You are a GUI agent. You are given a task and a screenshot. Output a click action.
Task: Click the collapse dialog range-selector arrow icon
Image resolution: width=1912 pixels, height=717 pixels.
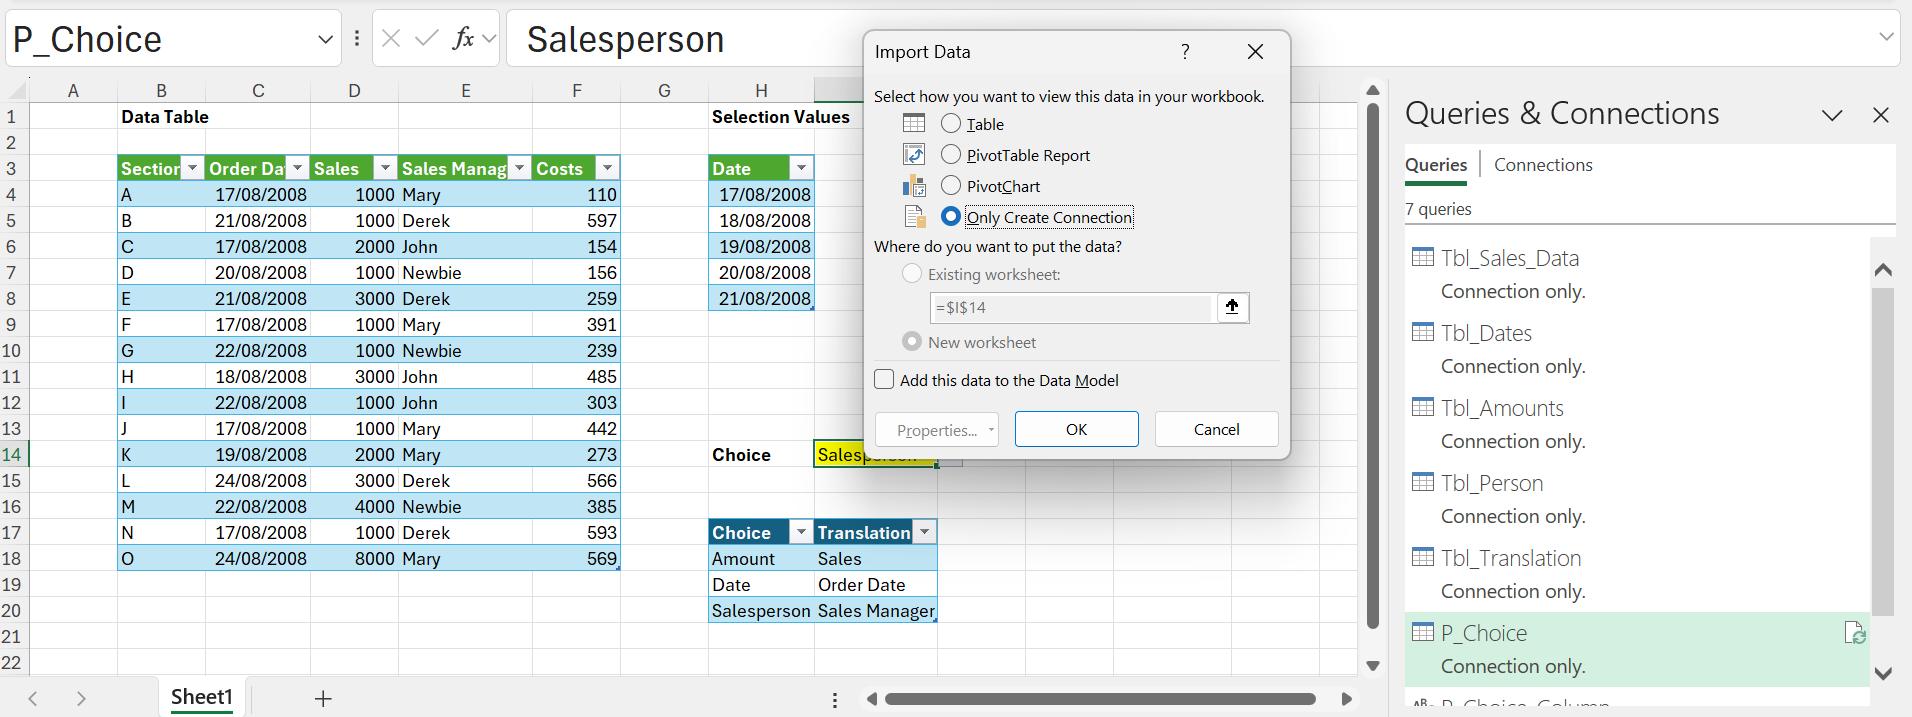(x=1232, y=308)
